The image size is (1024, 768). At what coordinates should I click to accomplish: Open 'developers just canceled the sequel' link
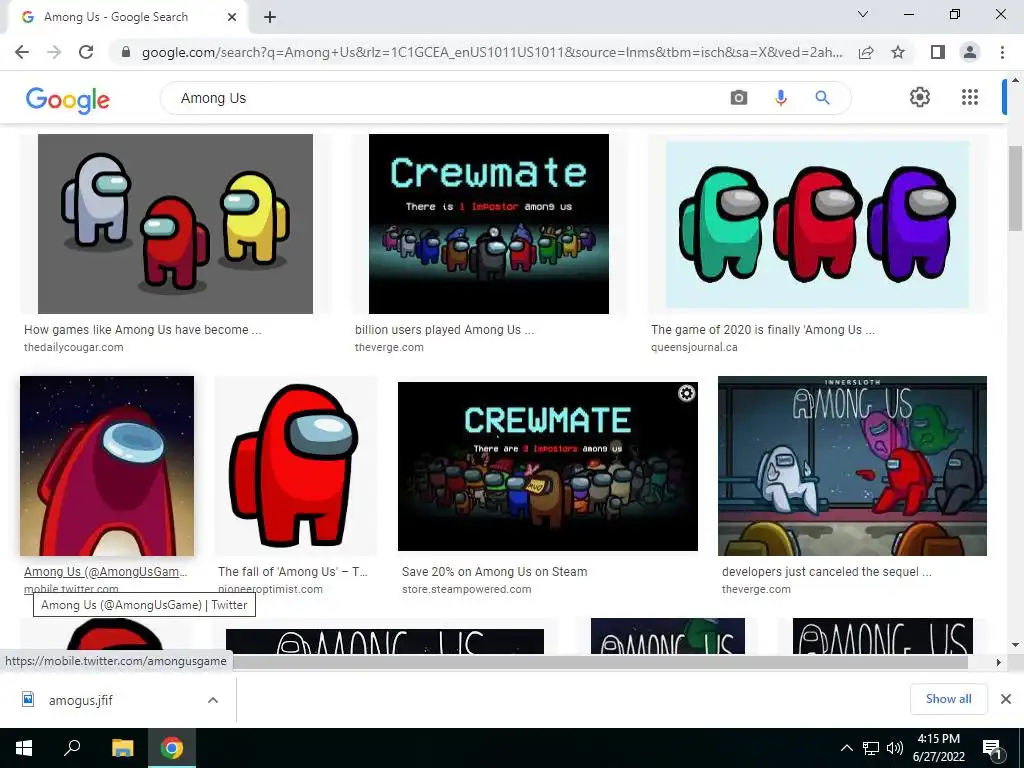click(x=827, y=571)
